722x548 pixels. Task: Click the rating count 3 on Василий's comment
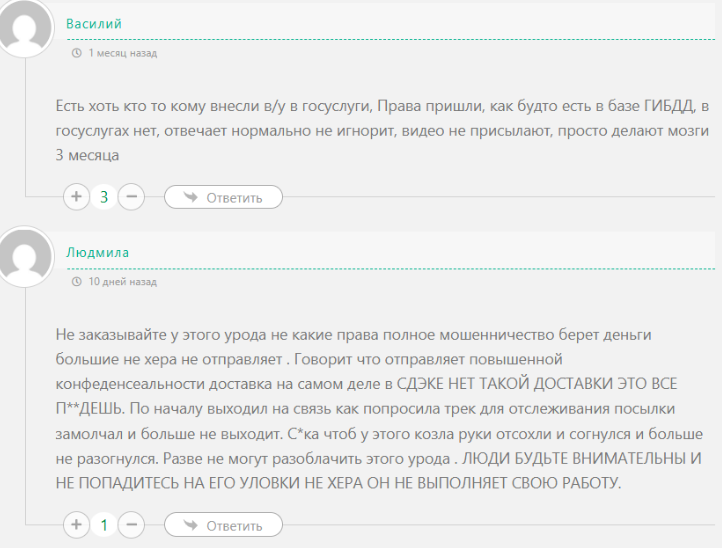[104, 197]
